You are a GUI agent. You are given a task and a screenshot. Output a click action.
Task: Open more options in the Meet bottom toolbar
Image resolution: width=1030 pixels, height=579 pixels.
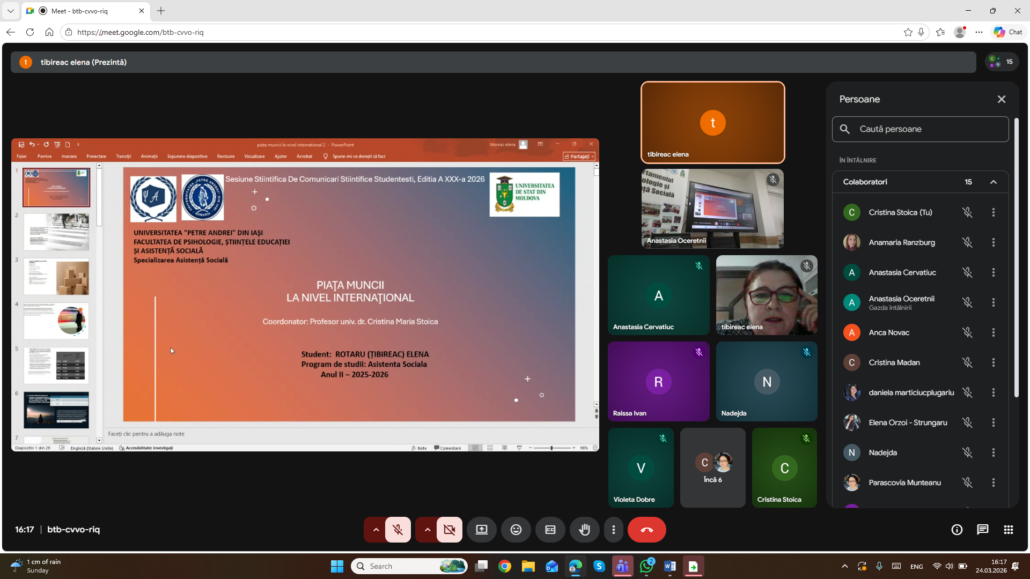[614, 530]
